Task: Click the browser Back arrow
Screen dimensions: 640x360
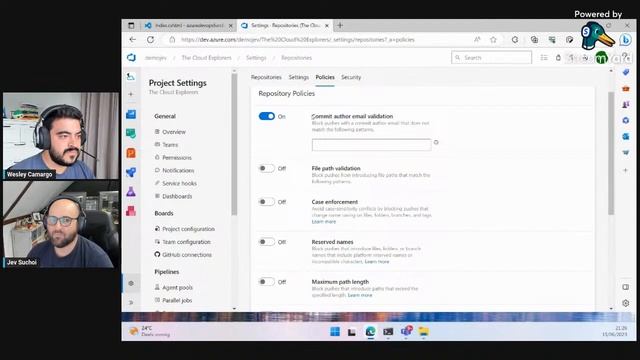Action: click(x=133, y=40)
